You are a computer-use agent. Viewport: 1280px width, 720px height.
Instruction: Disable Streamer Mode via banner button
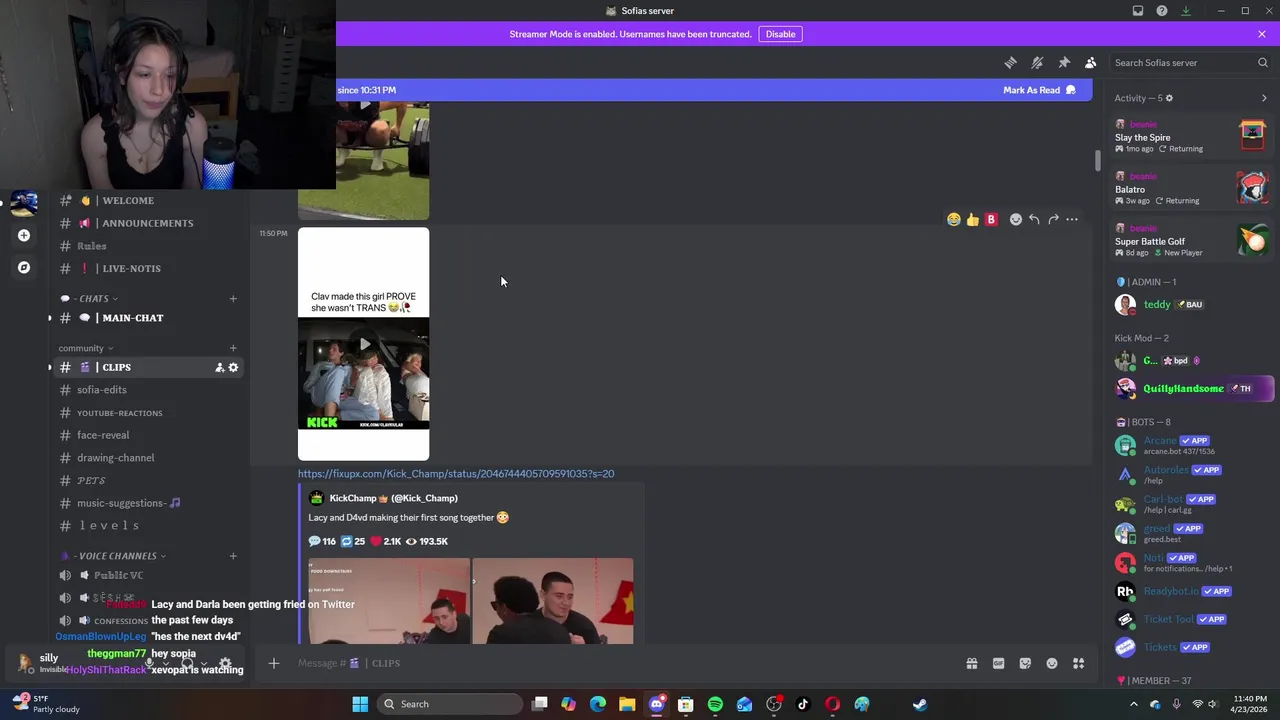click(x=780, y=34)
